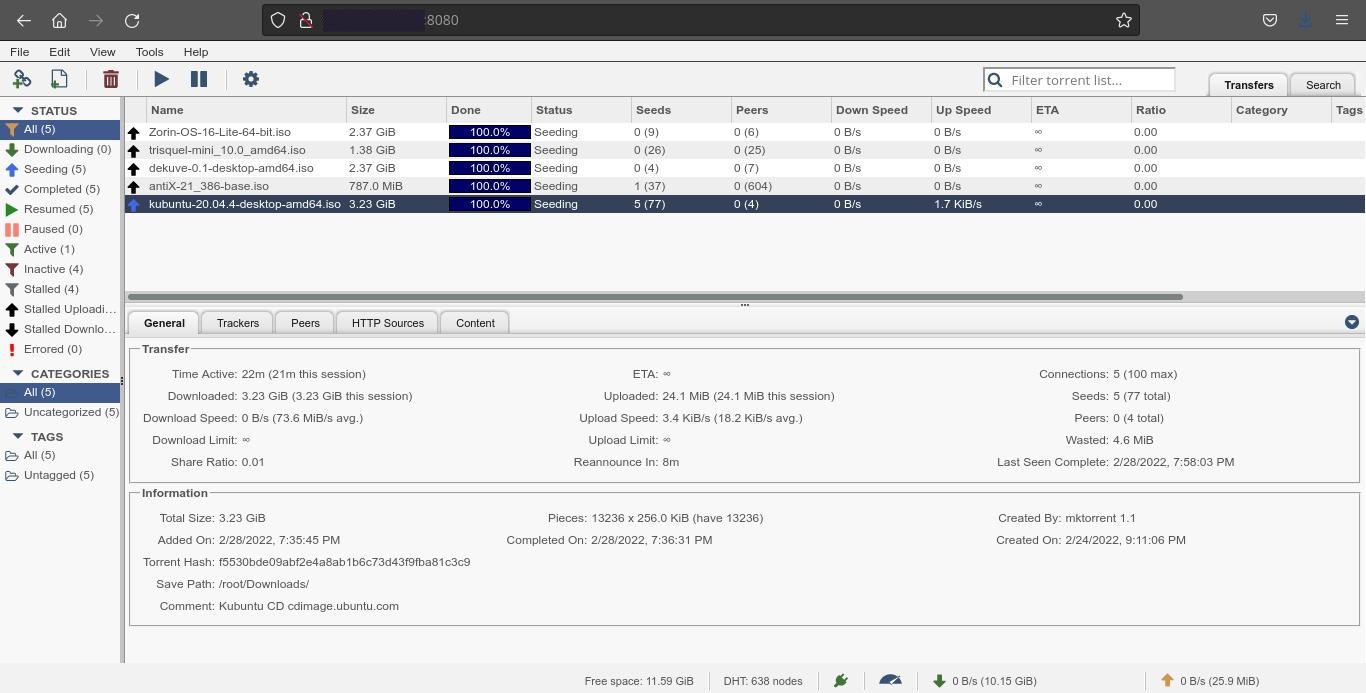This screenshot has width=1366, height=693.
Task: Click the insecure connection padlock icon
Action: pyautogui.click(x=306, y=20)
